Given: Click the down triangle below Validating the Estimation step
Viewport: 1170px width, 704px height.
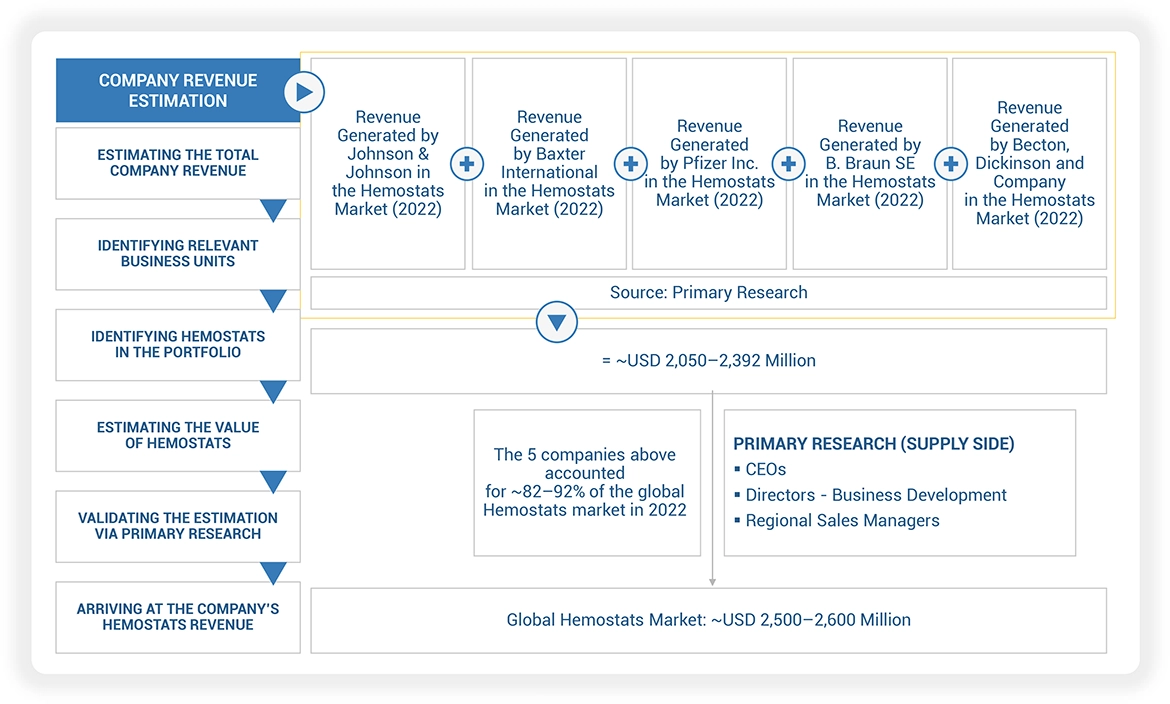Looking at the screenshot, I should click(x=273, y=573).
